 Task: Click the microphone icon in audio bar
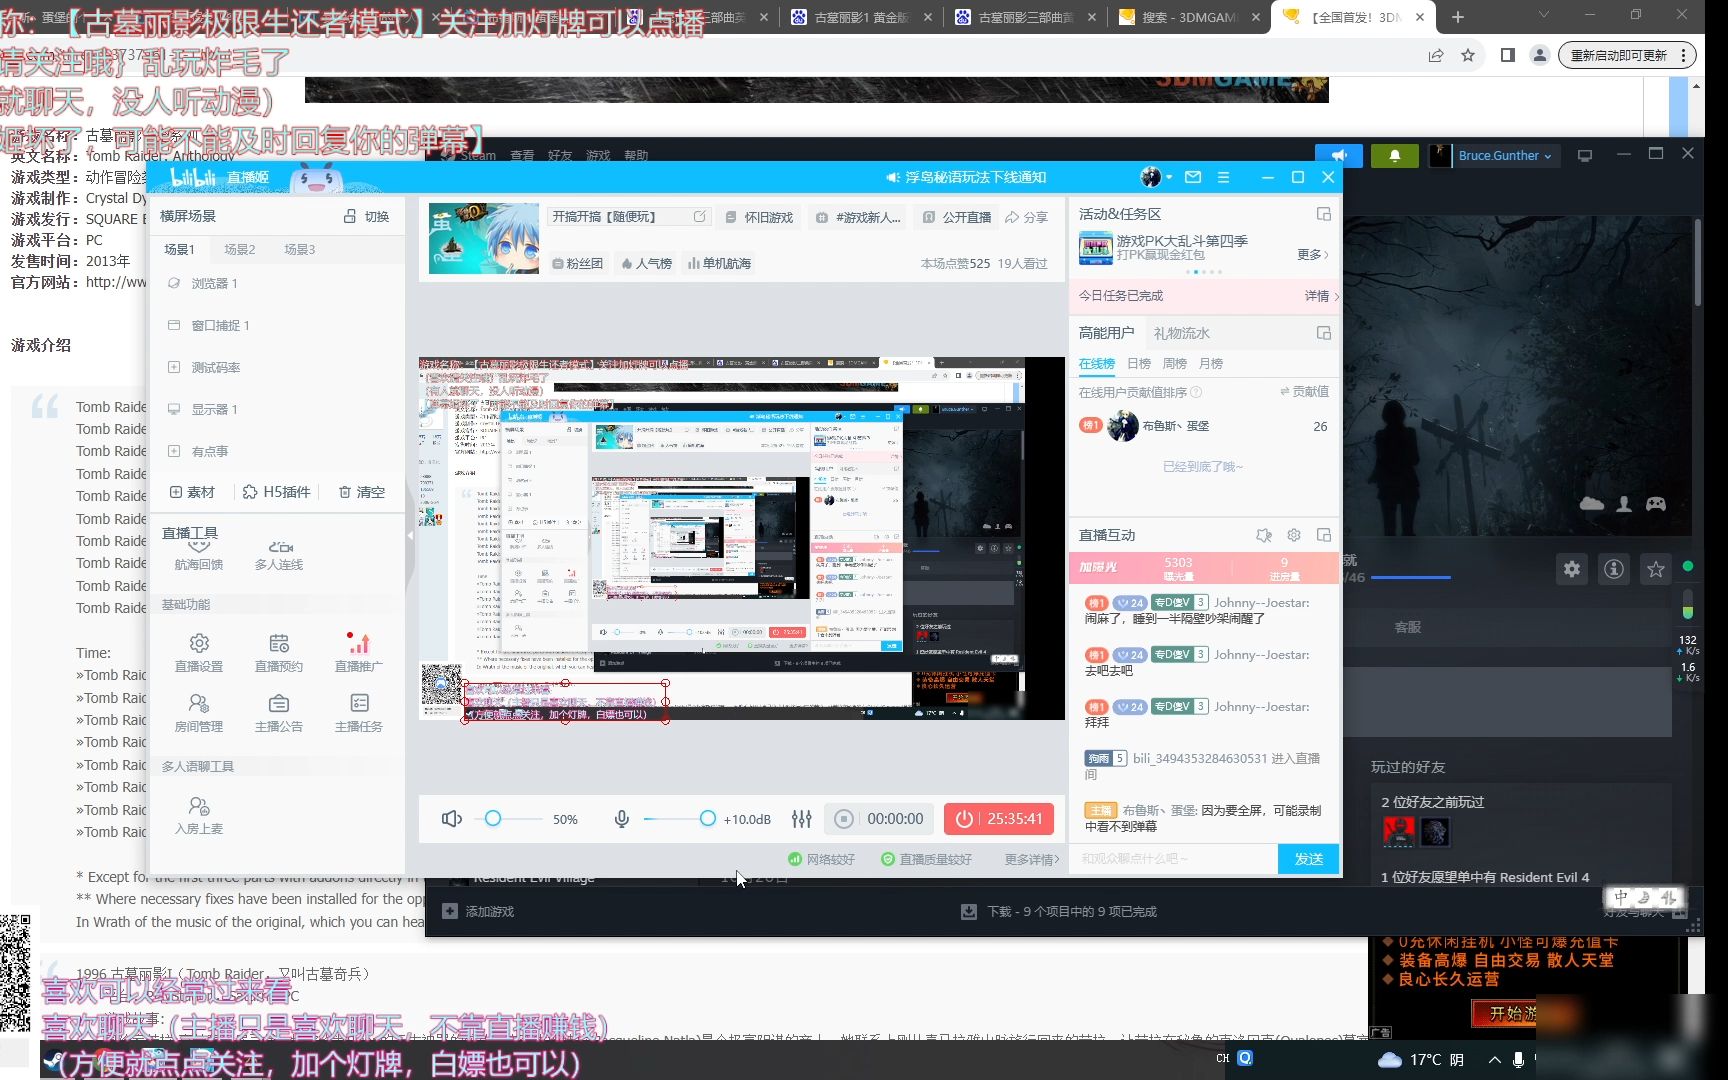point(622,819)
